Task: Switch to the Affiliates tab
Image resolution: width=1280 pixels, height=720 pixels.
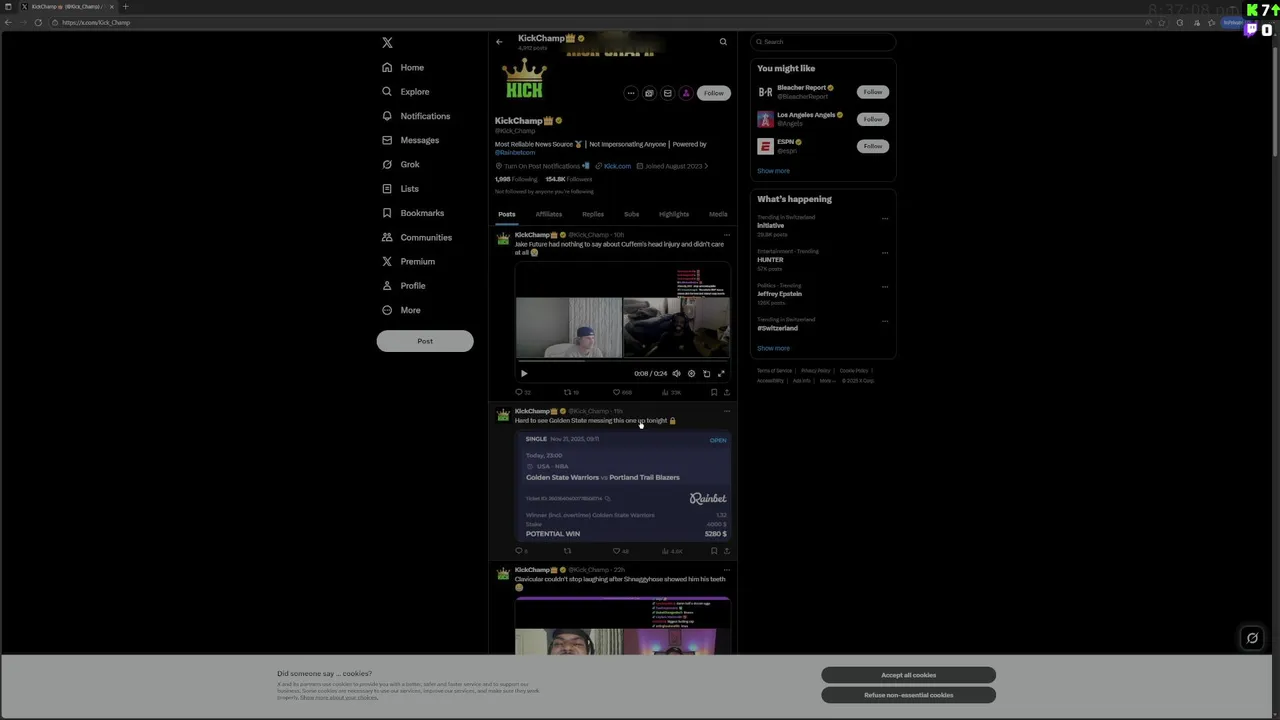Action: click(x=548, y=214)
